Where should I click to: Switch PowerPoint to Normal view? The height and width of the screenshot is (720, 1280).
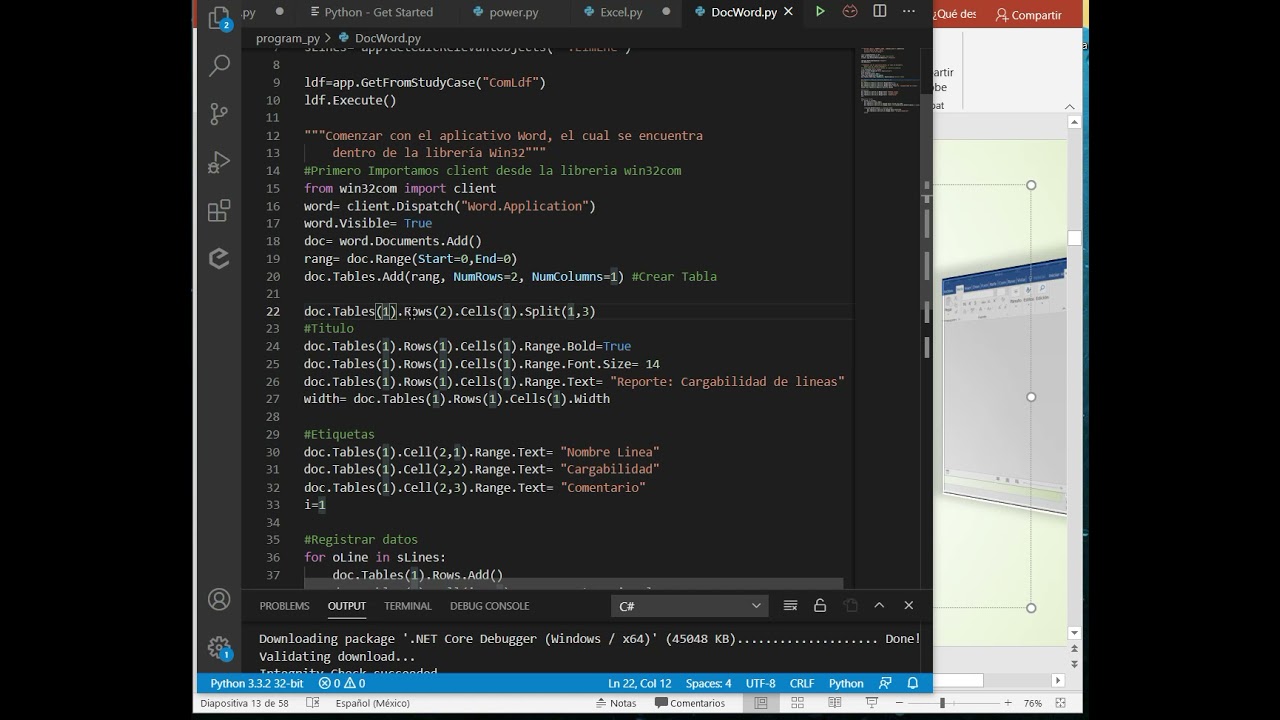pos(761,703)
